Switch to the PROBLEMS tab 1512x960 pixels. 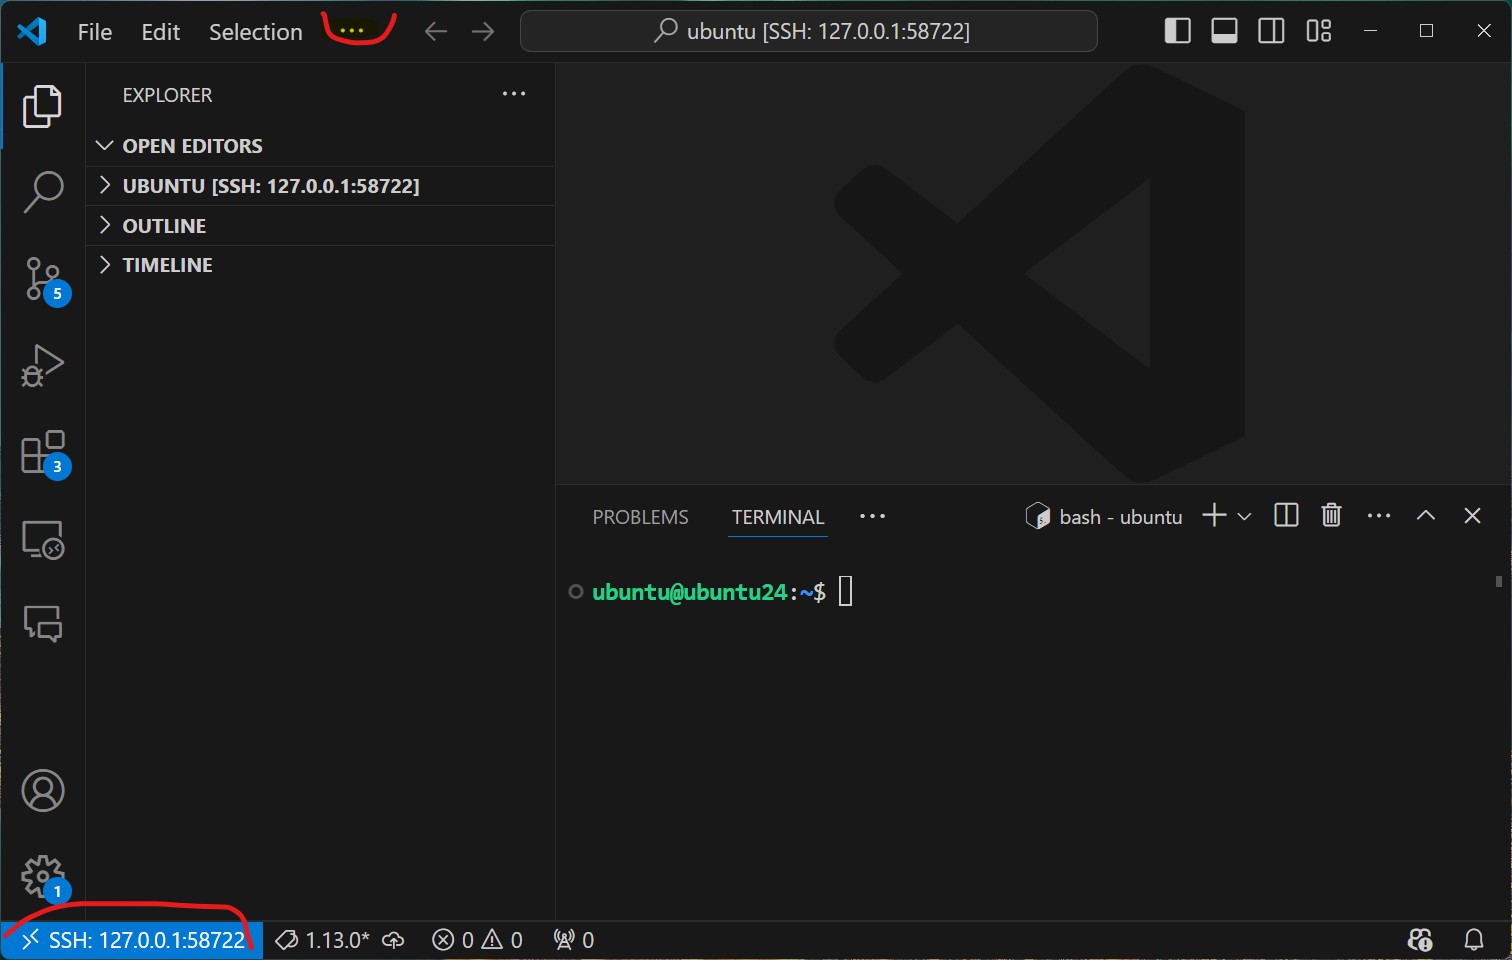(x=640, y=517)
